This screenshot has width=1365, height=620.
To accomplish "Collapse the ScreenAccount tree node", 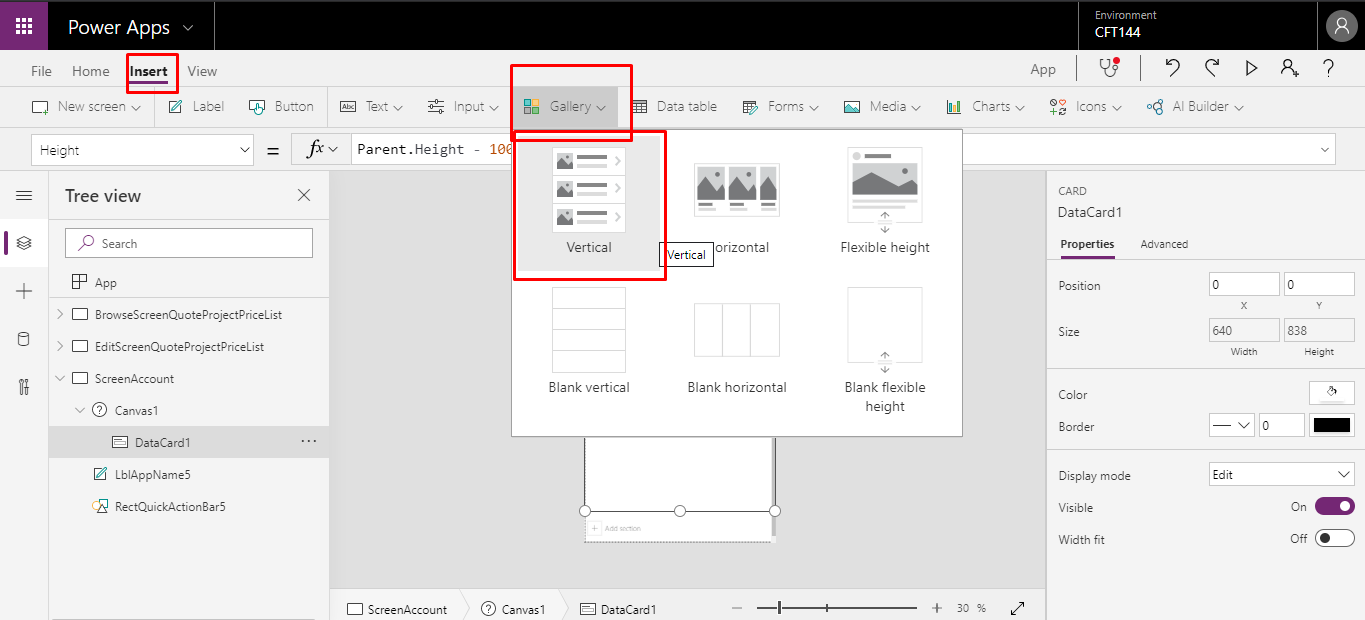I will click(60, 378).
